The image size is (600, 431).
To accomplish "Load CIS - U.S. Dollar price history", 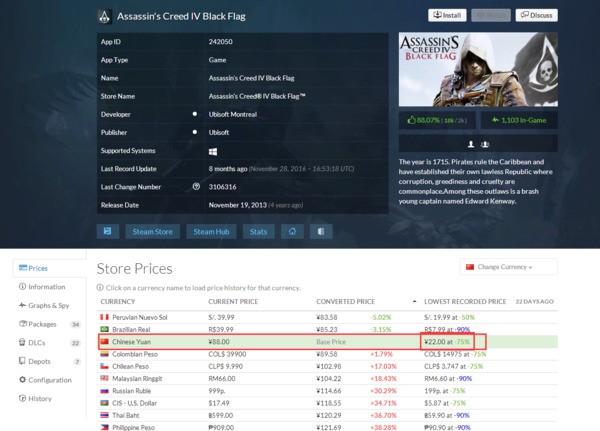I will coord(133,403).
